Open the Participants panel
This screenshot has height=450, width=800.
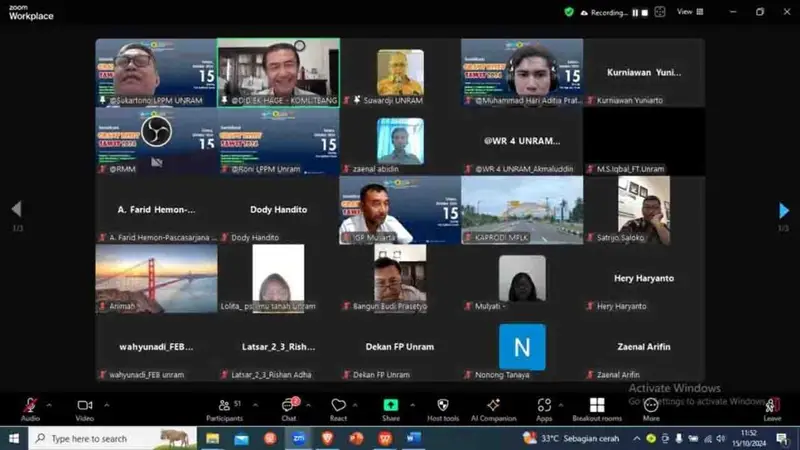(224, 408)
